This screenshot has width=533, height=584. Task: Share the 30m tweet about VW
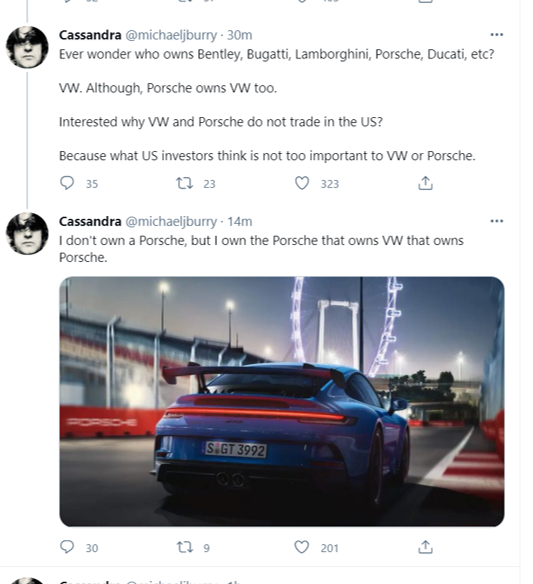425,183
